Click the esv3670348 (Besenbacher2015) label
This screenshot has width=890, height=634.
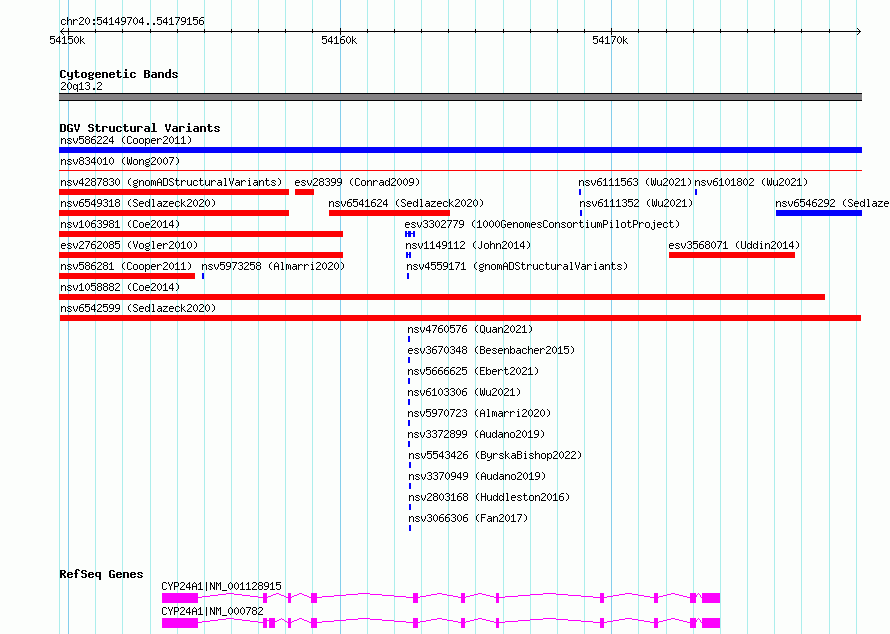point(491,350)
